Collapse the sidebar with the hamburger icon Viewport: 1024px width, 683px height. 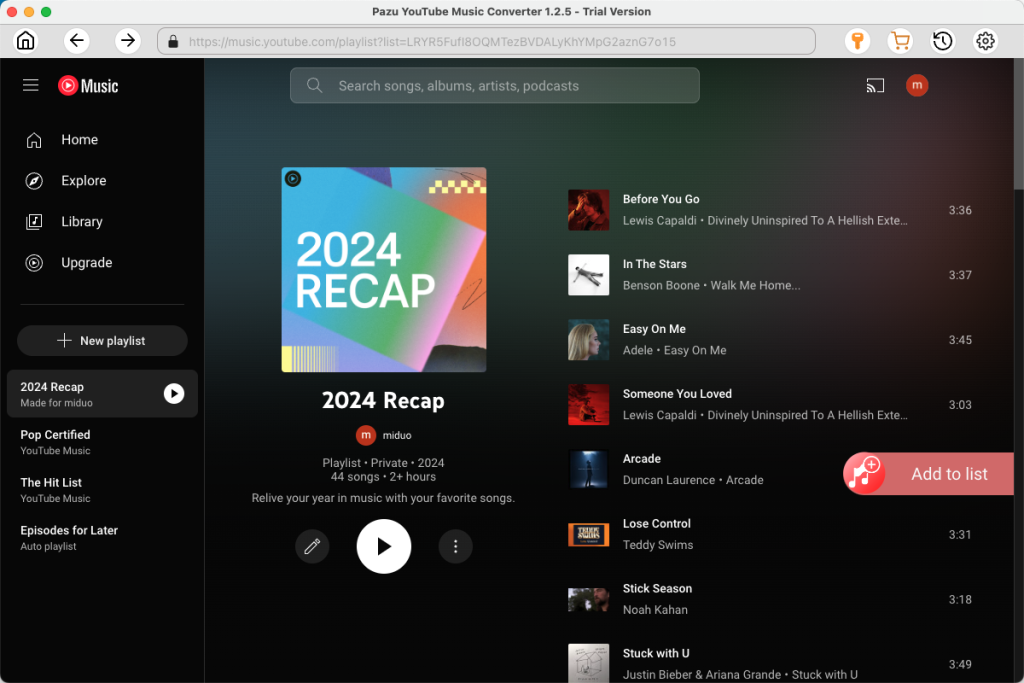click(30, 85)
